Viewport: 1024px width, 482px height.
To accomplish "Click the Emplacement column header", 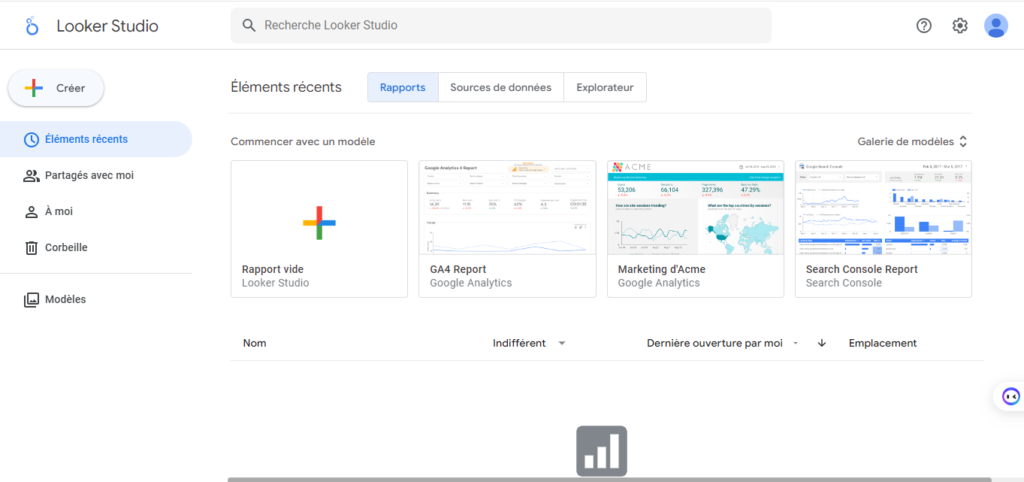I will click(x=882, y=343).
